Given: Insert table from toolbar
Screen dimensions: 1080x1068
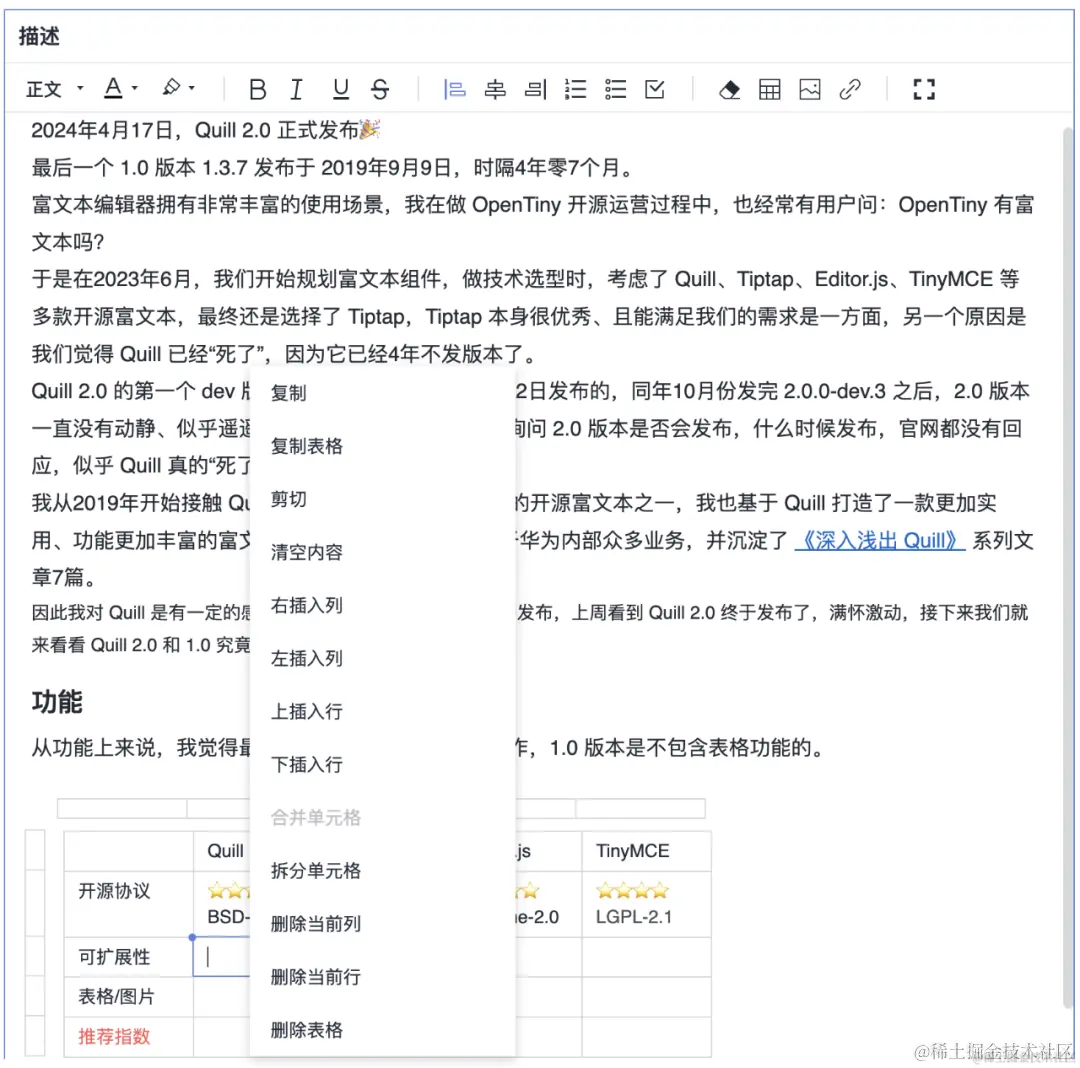Looking at the screenshot, I should point(769,90).
